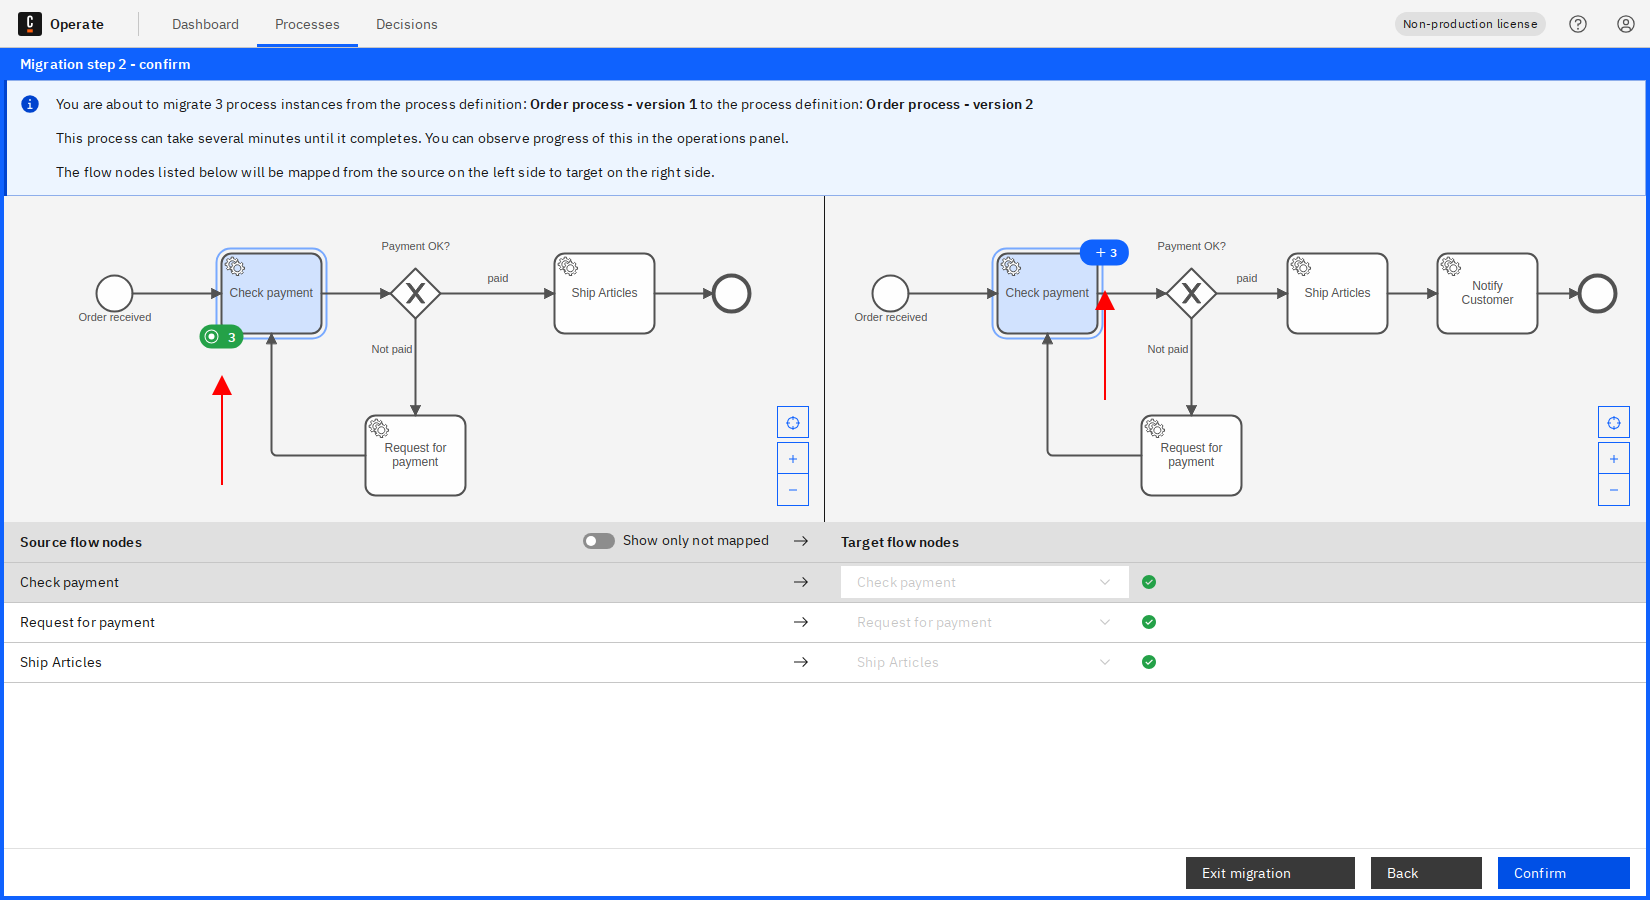Select Notify Customer task in target diagram
Screen dimensions: 1650x900
point(1487,293)
